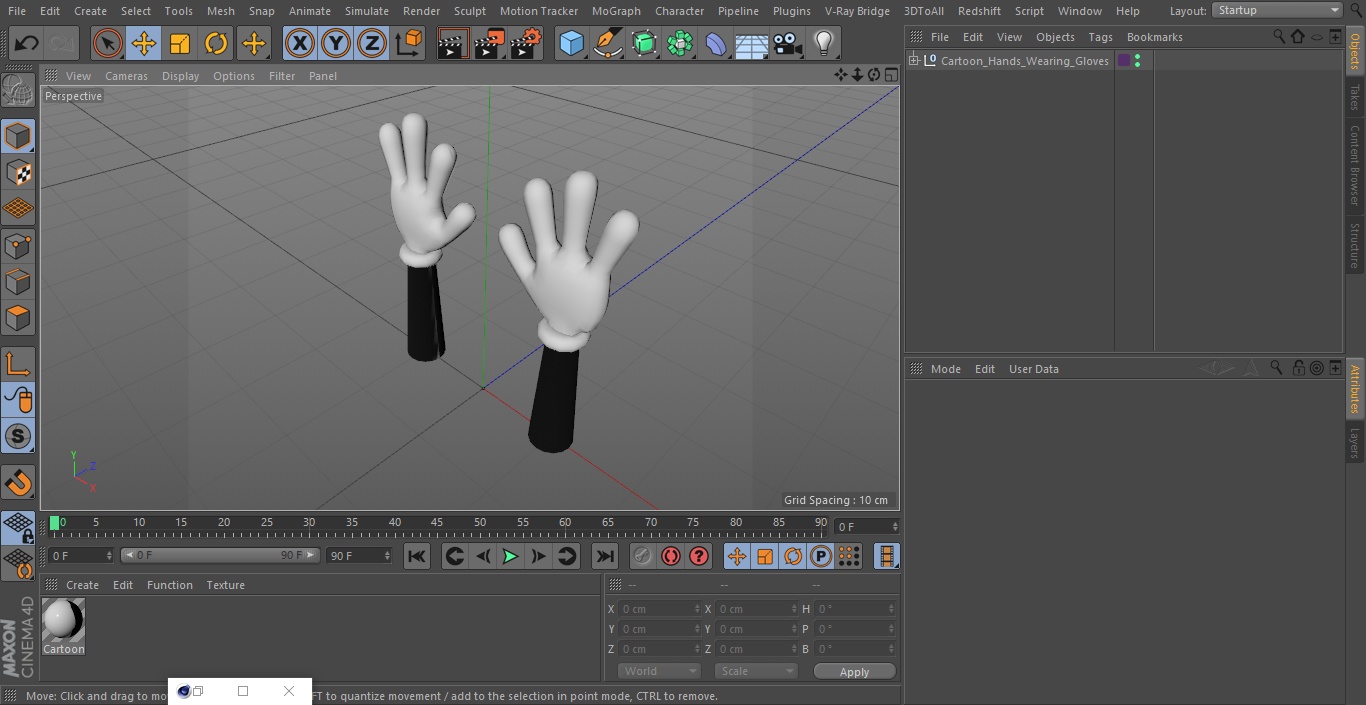Image resolution: width=1366 pixels, height=705 pixels.
Task: Toggle Z axis lock
Action: pos(372,43)
